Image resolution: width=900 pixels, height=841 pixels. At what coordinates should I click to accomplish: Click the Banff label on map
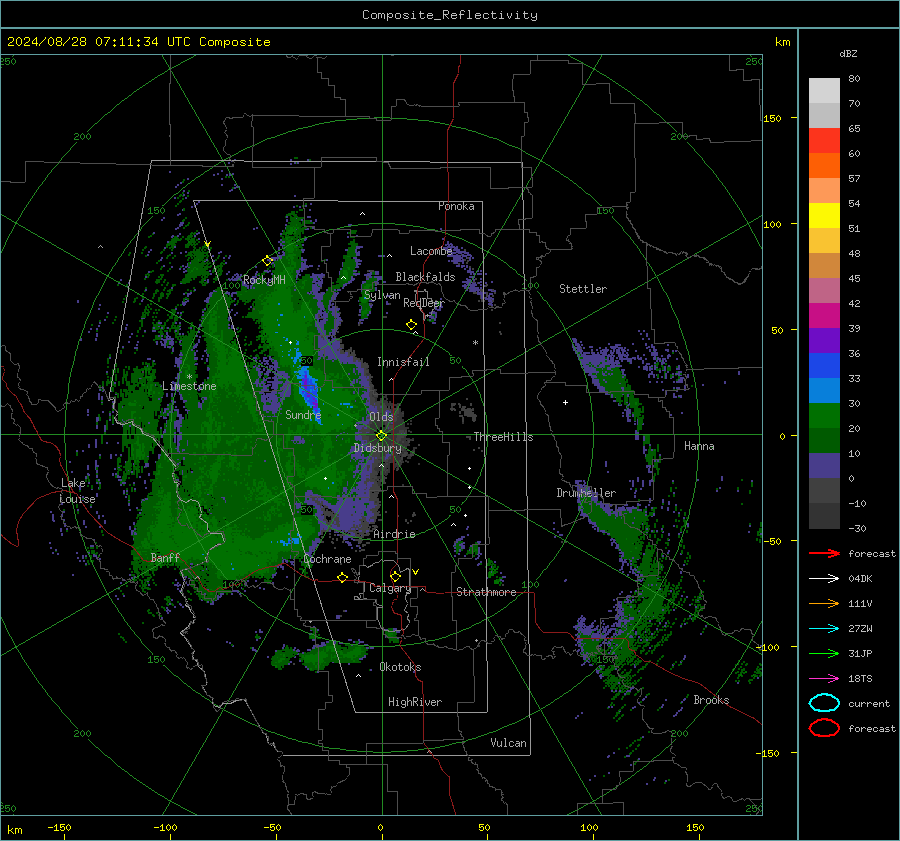[165, 557]
